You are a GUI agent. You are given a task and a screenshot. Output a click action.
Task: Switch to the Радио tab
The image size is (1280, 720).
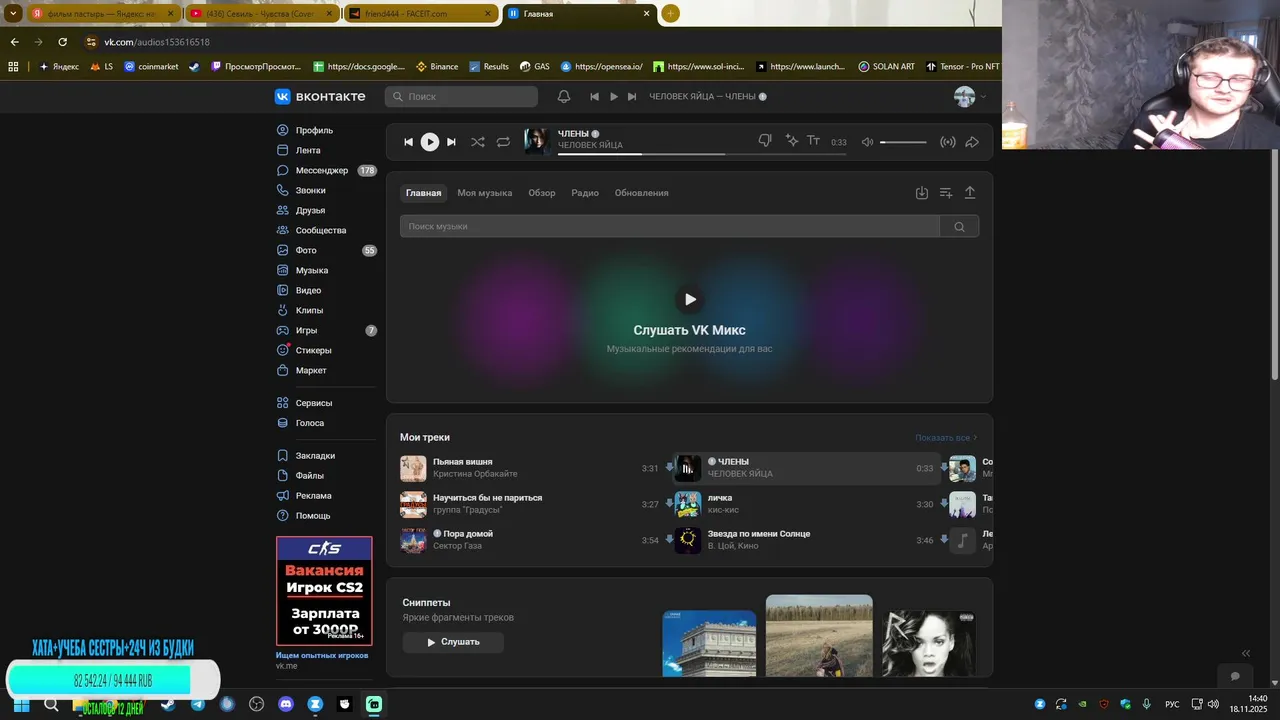tap(585, 193)
